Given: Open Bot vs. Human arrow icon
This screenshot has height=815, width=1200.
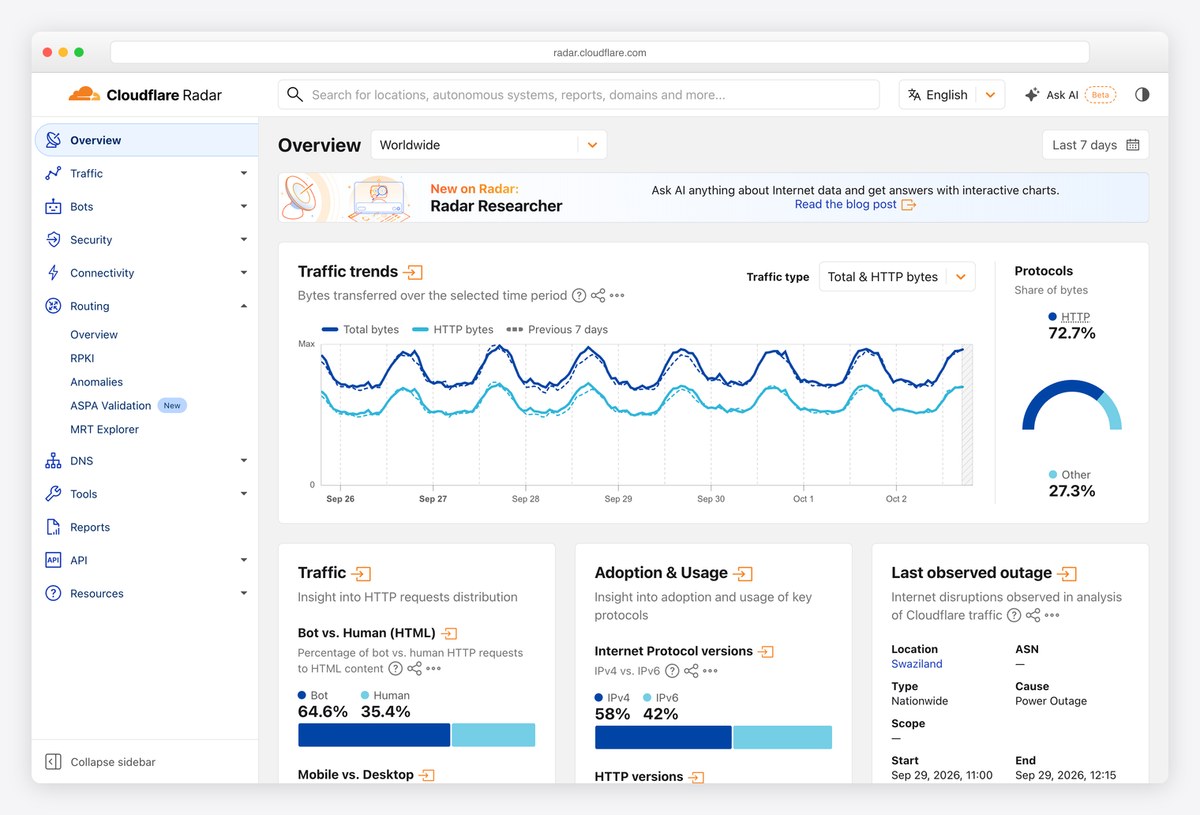Looking at the screenshot, I should click(x=450, y=633).
